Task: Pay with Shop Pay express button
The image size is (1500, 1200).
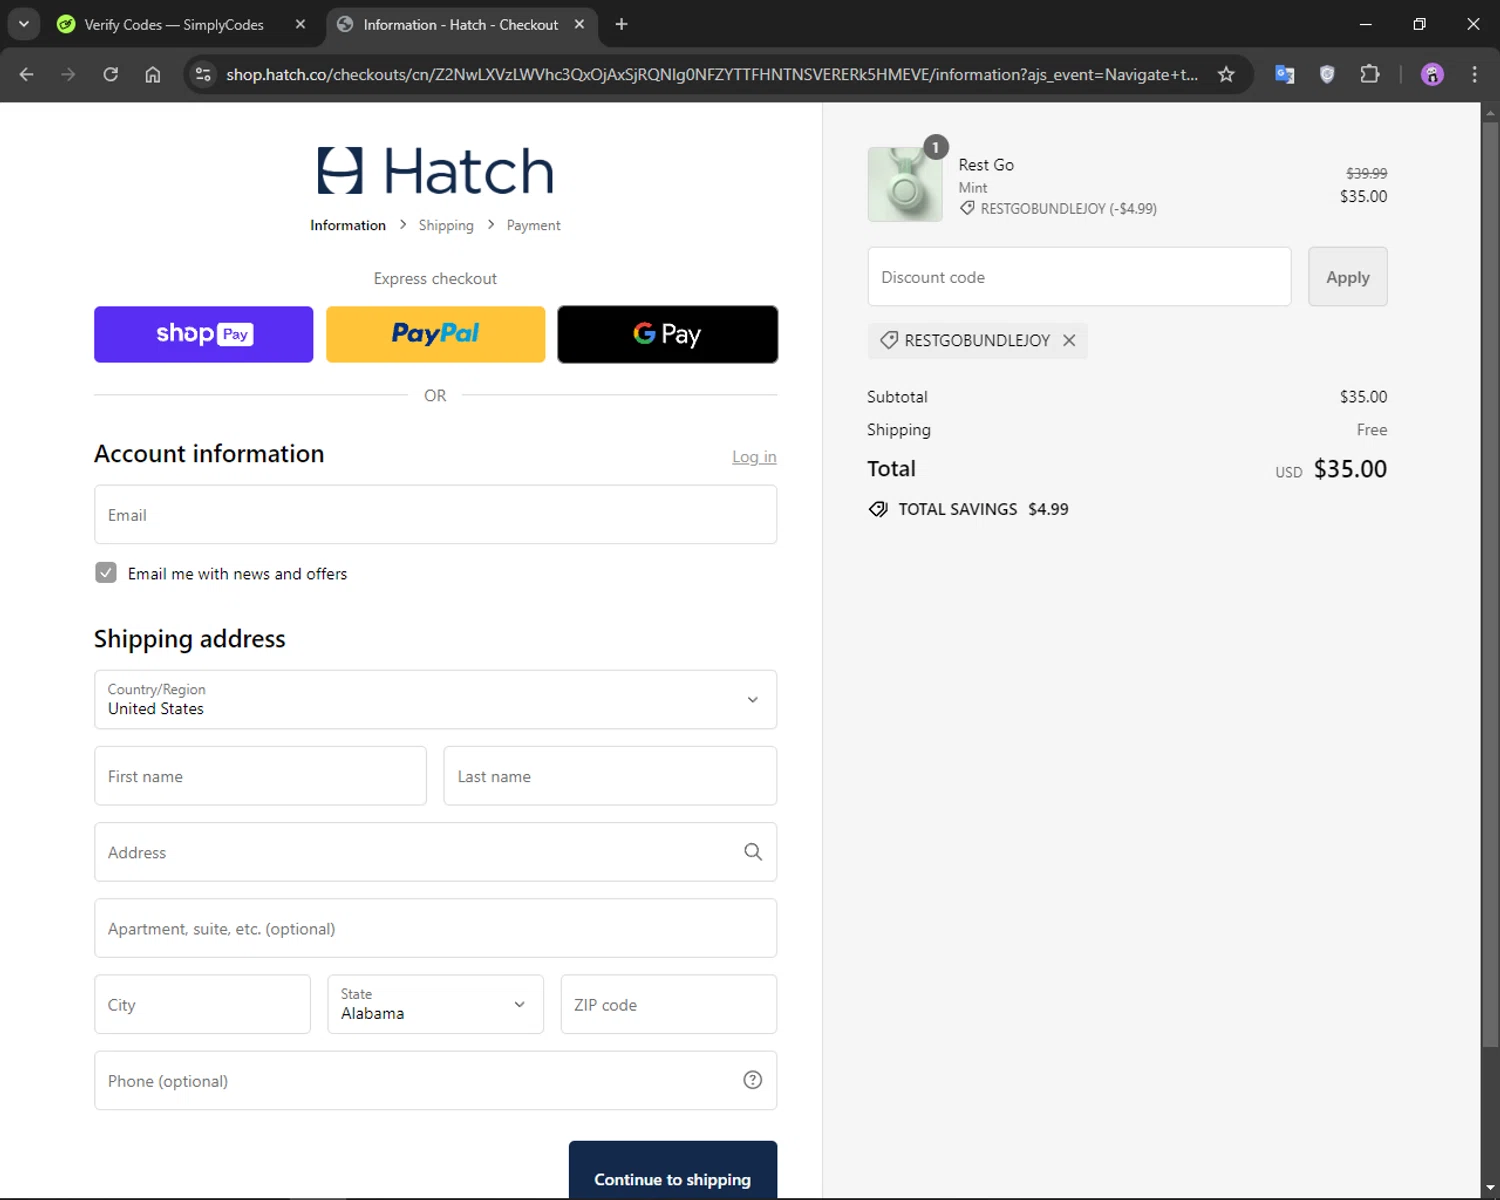Action: click(x=203, y=334)
